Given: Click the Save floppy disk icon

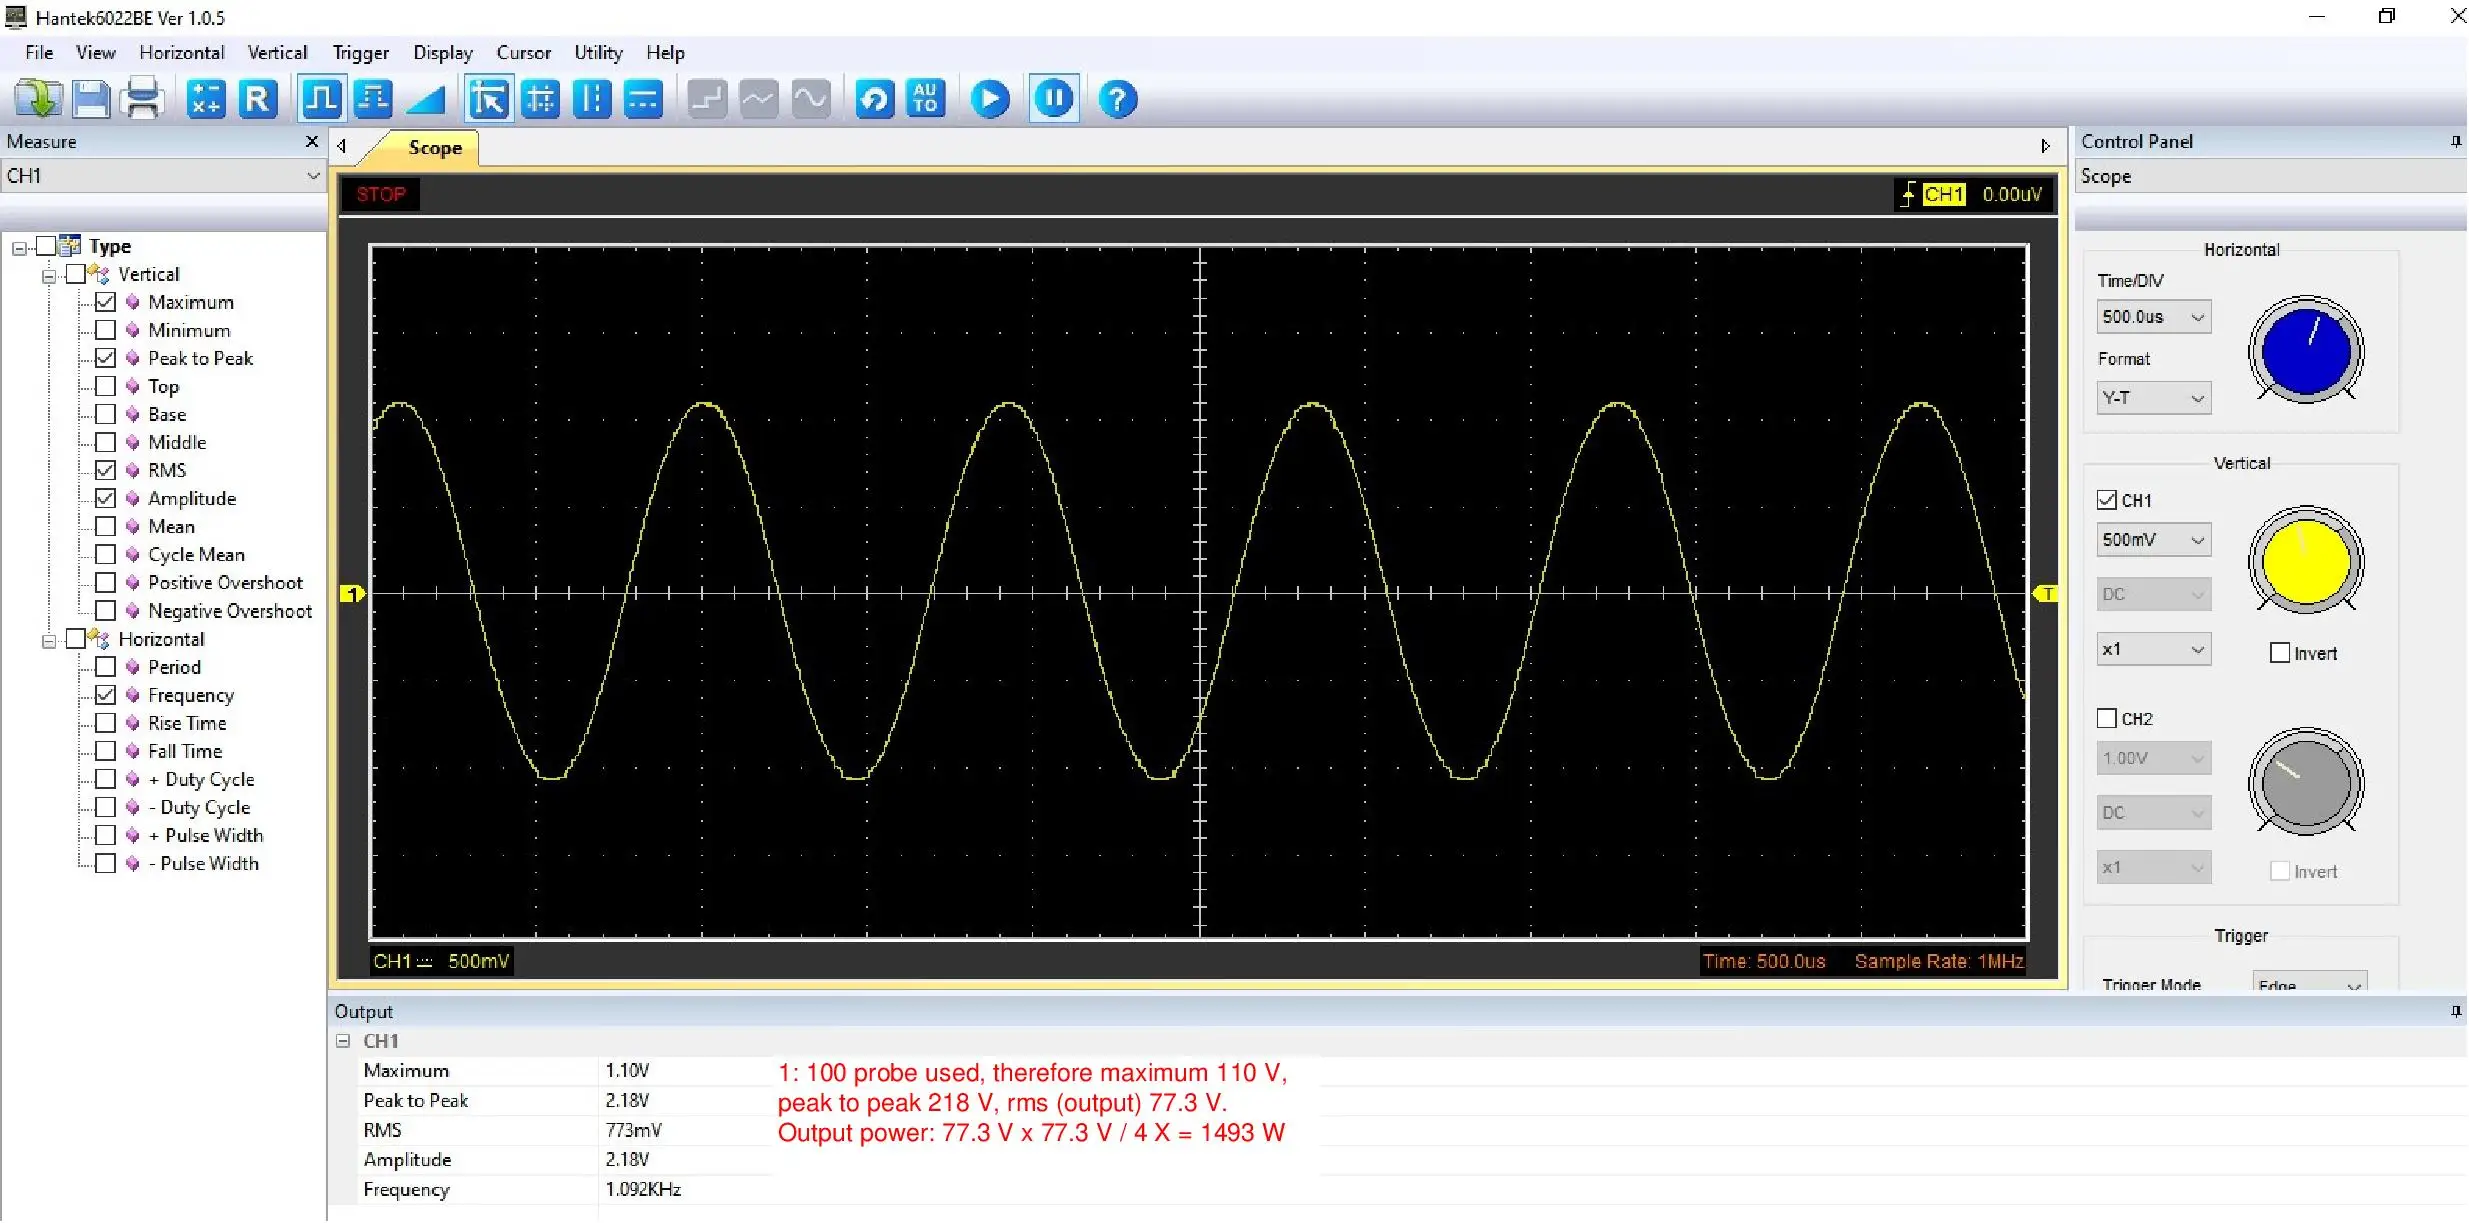Looking at the screenshot, I should pyautogui.click(x=90, y=99).
